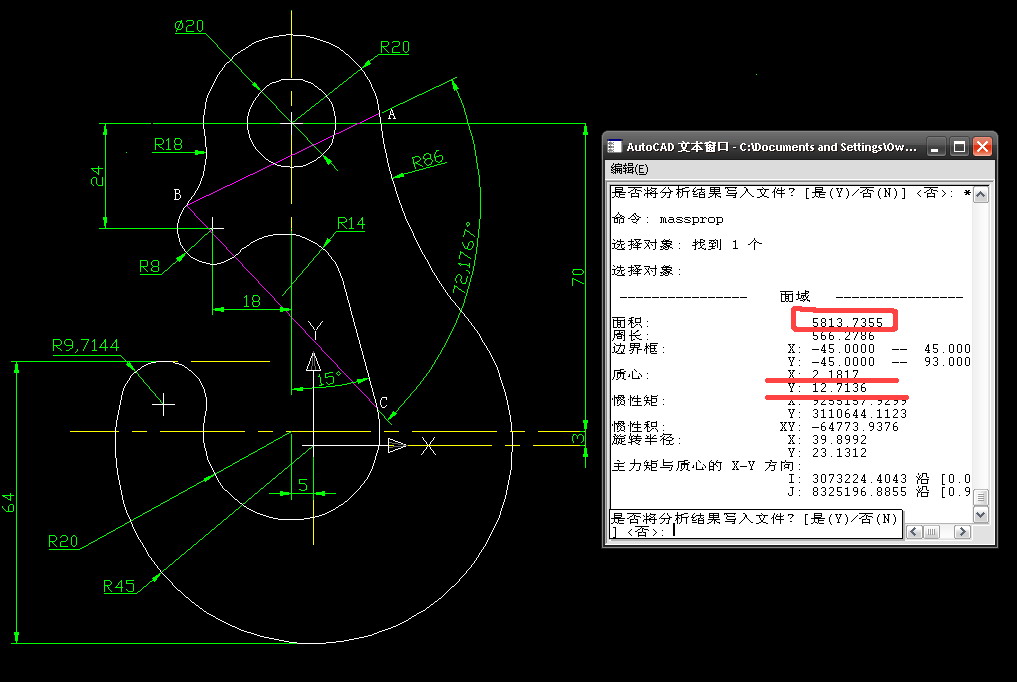
Task: Open the 编辑(E) menu in text window
Action: tap(628, 169)
